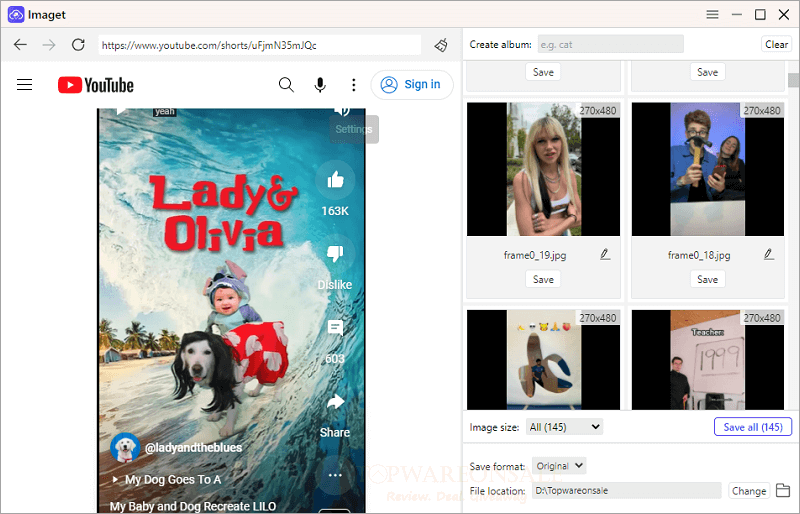The width and height of the screenshot is (800, 514).
Task: Open the Image size dropdown
Action: 564,427
